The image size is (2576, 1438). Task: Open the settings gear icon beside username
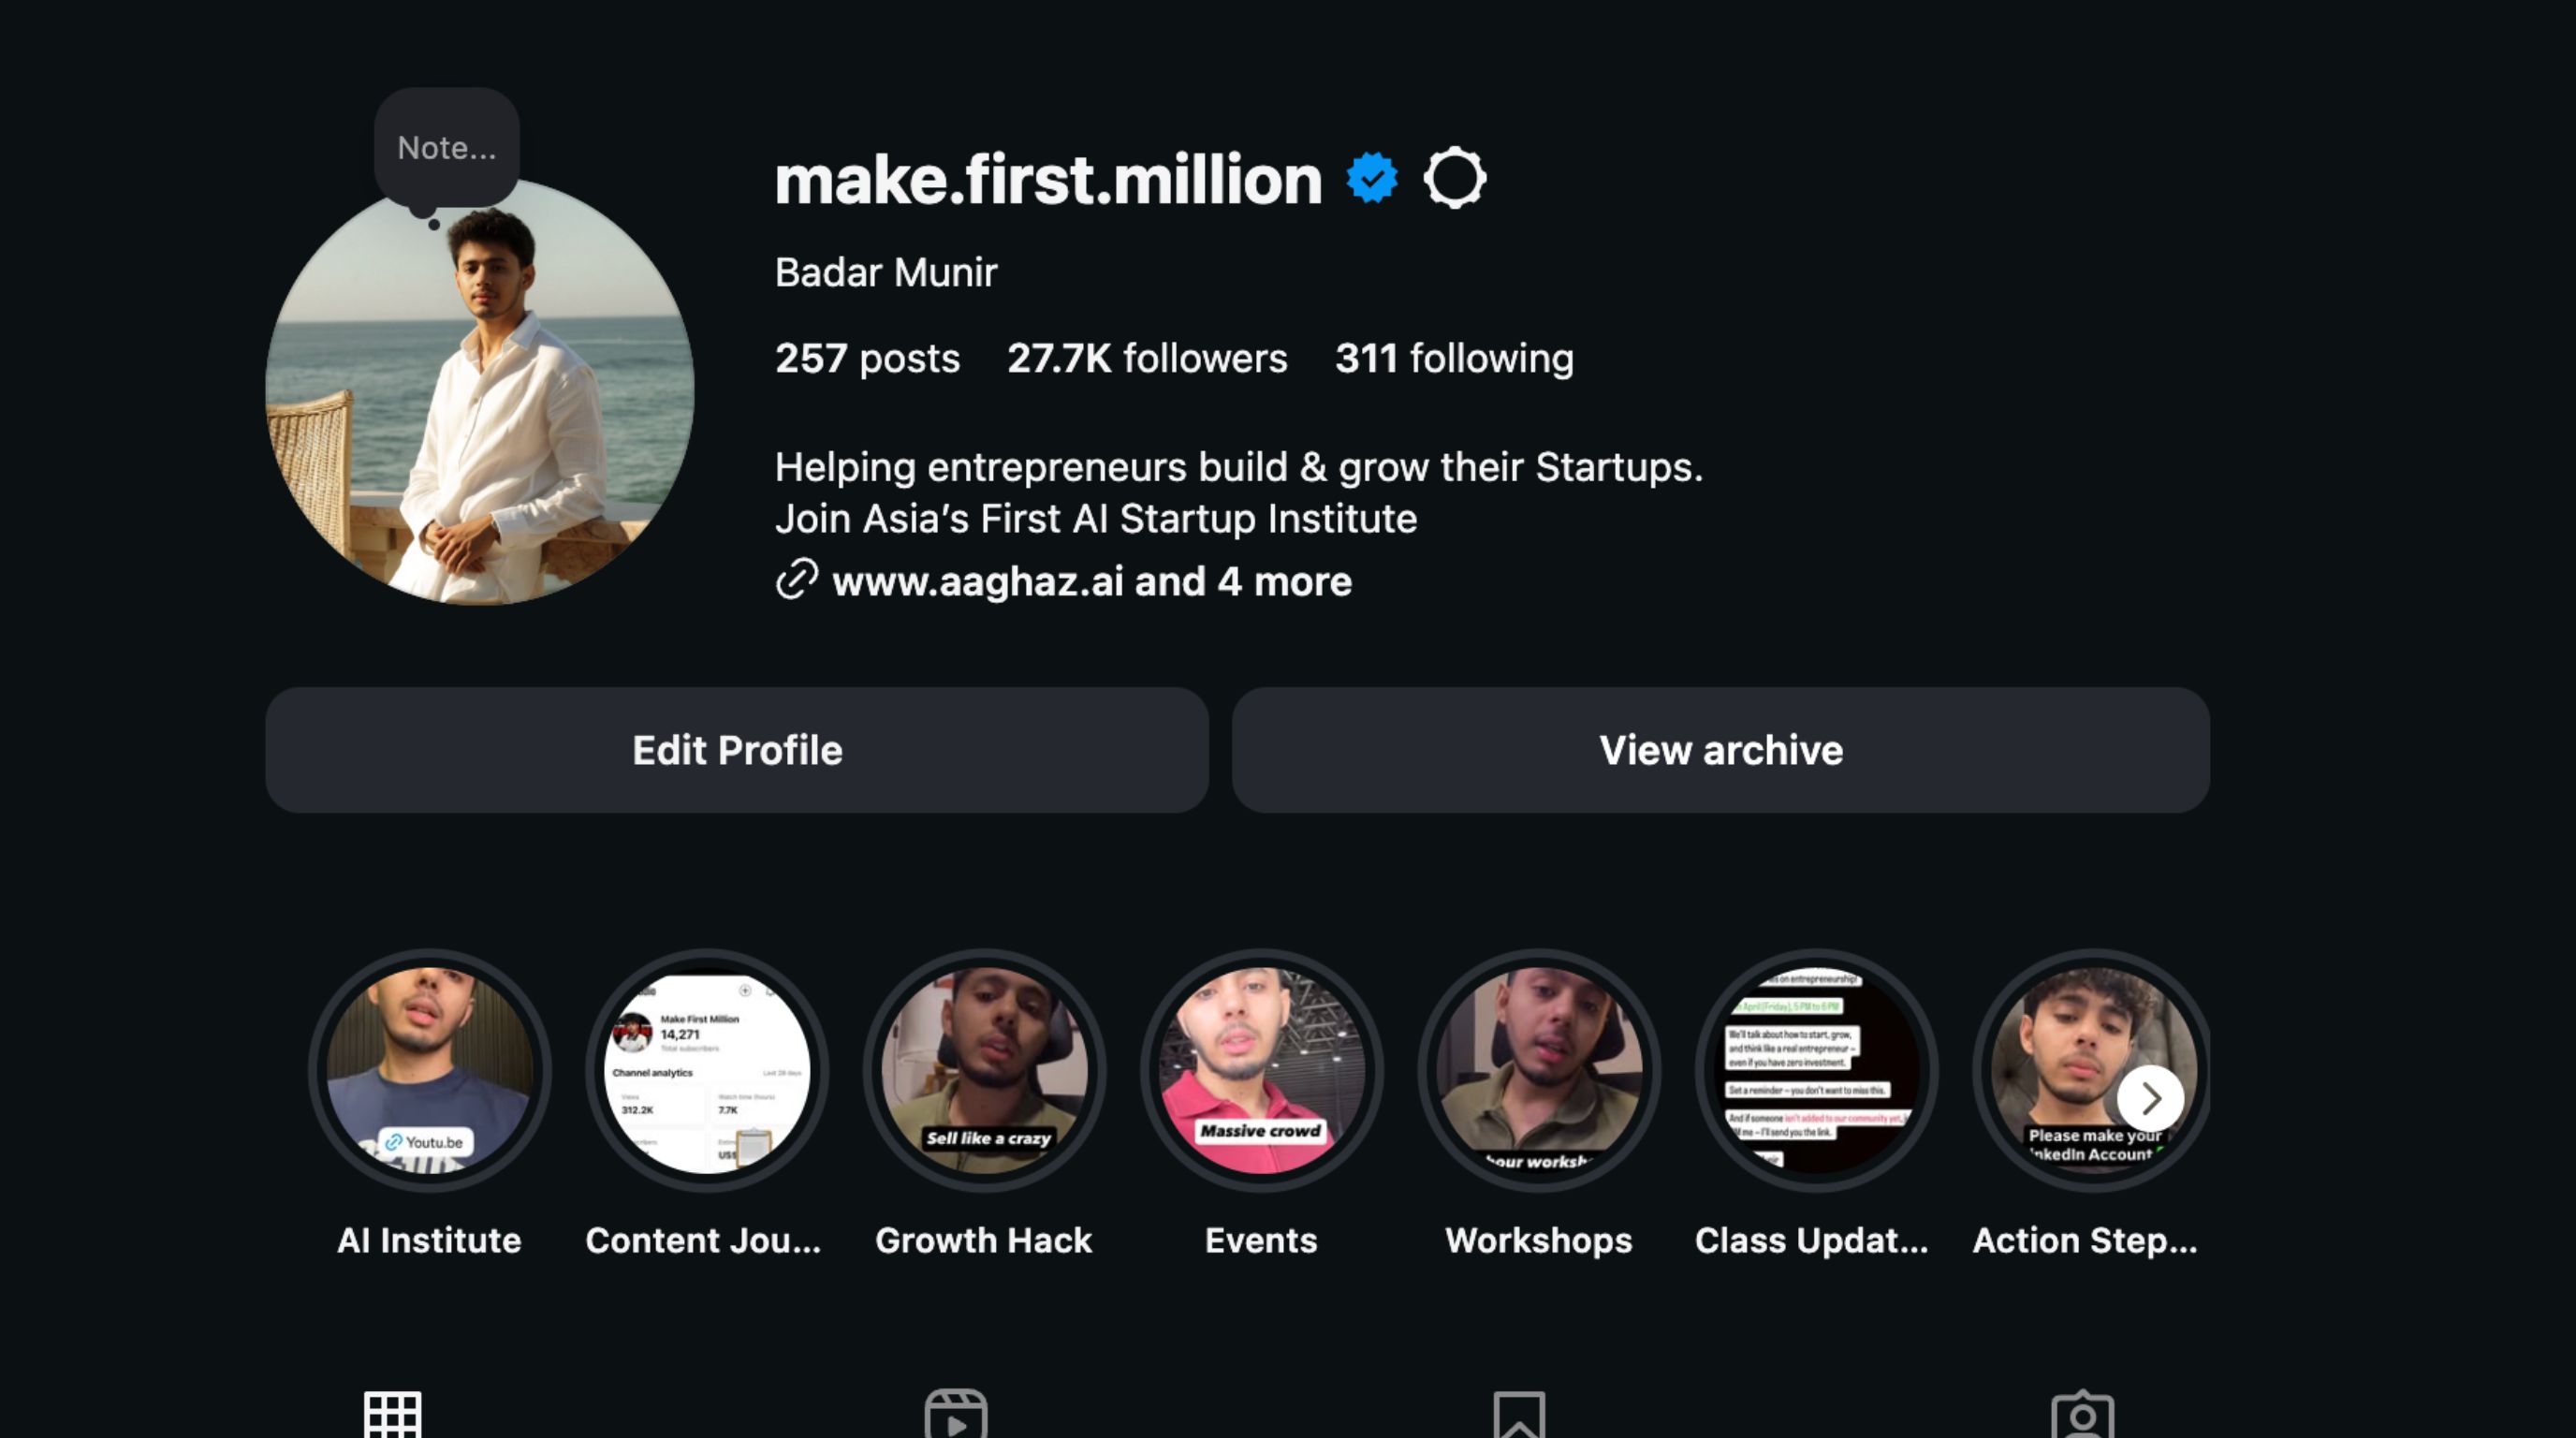1454,179
